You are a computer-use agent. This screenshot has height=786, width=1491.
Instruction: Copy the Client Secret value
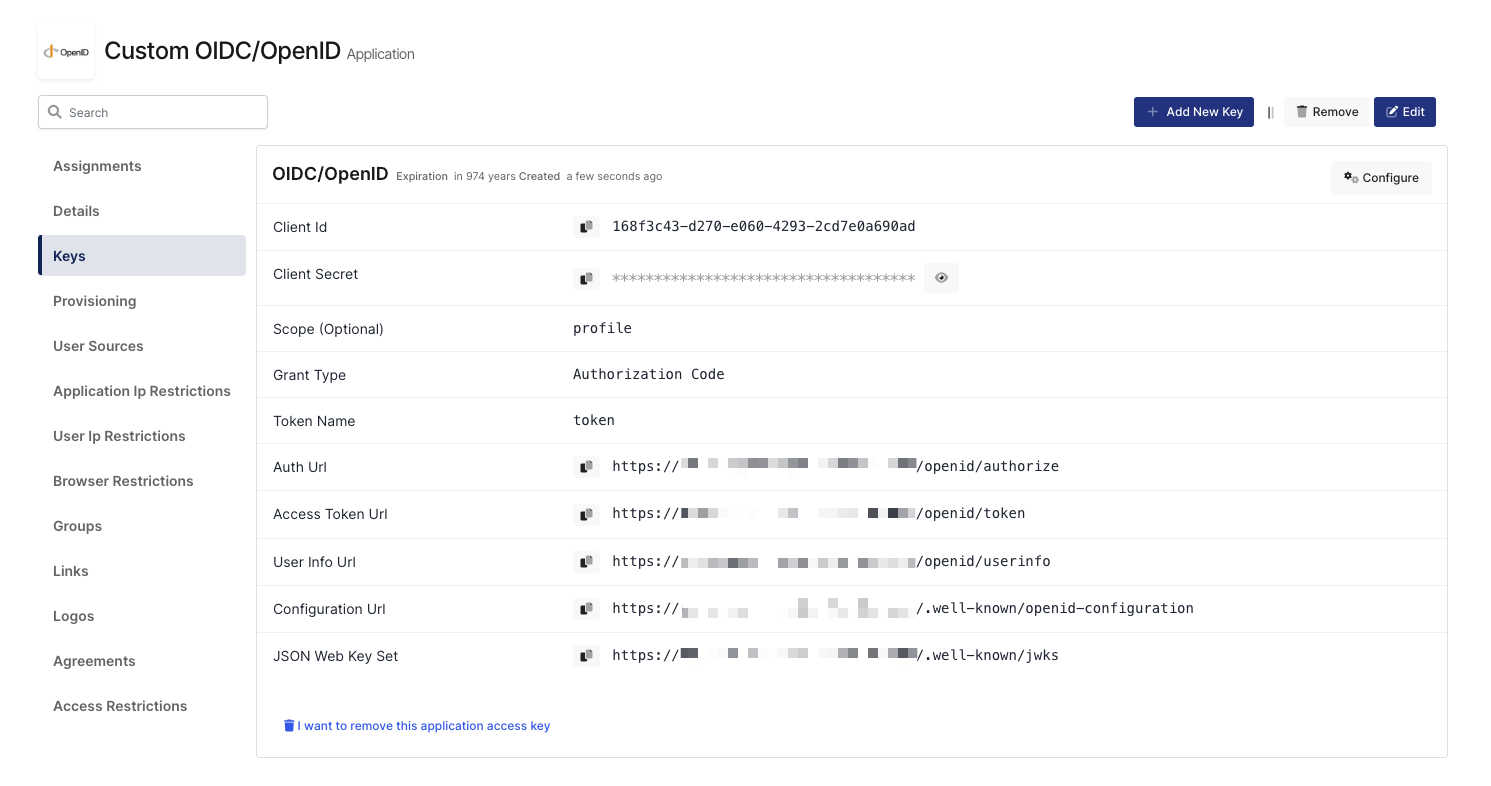coord(587,278)
